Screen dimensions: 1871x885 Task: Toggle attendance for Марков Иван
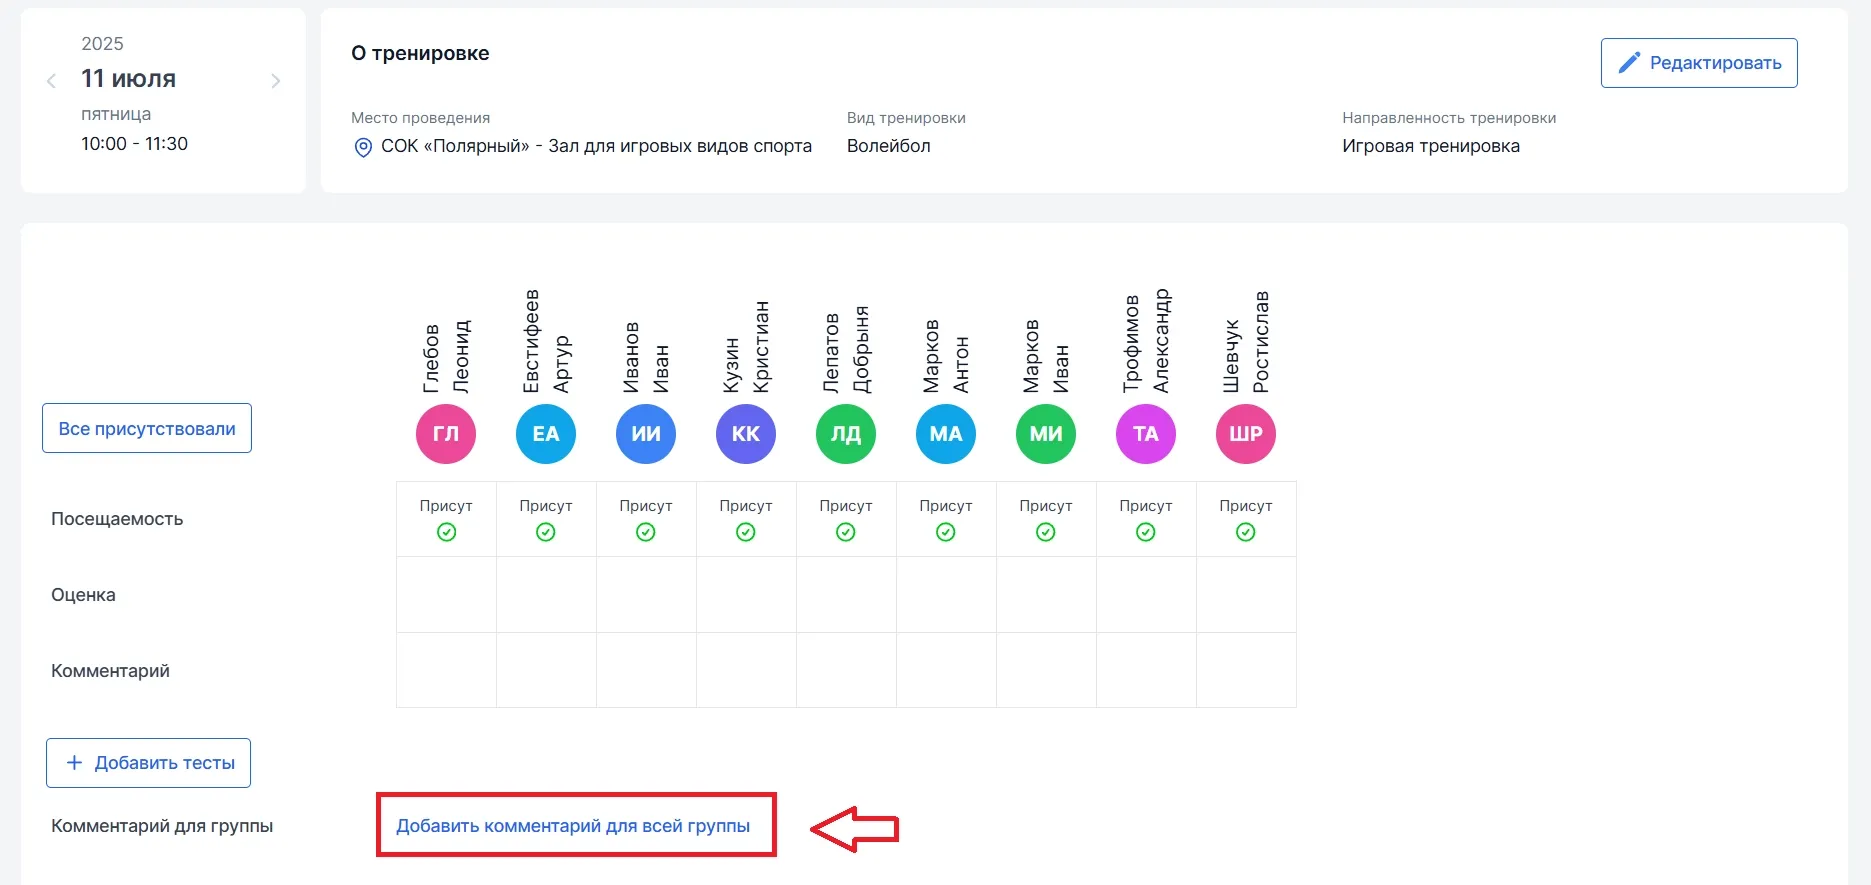point(1046,519)
